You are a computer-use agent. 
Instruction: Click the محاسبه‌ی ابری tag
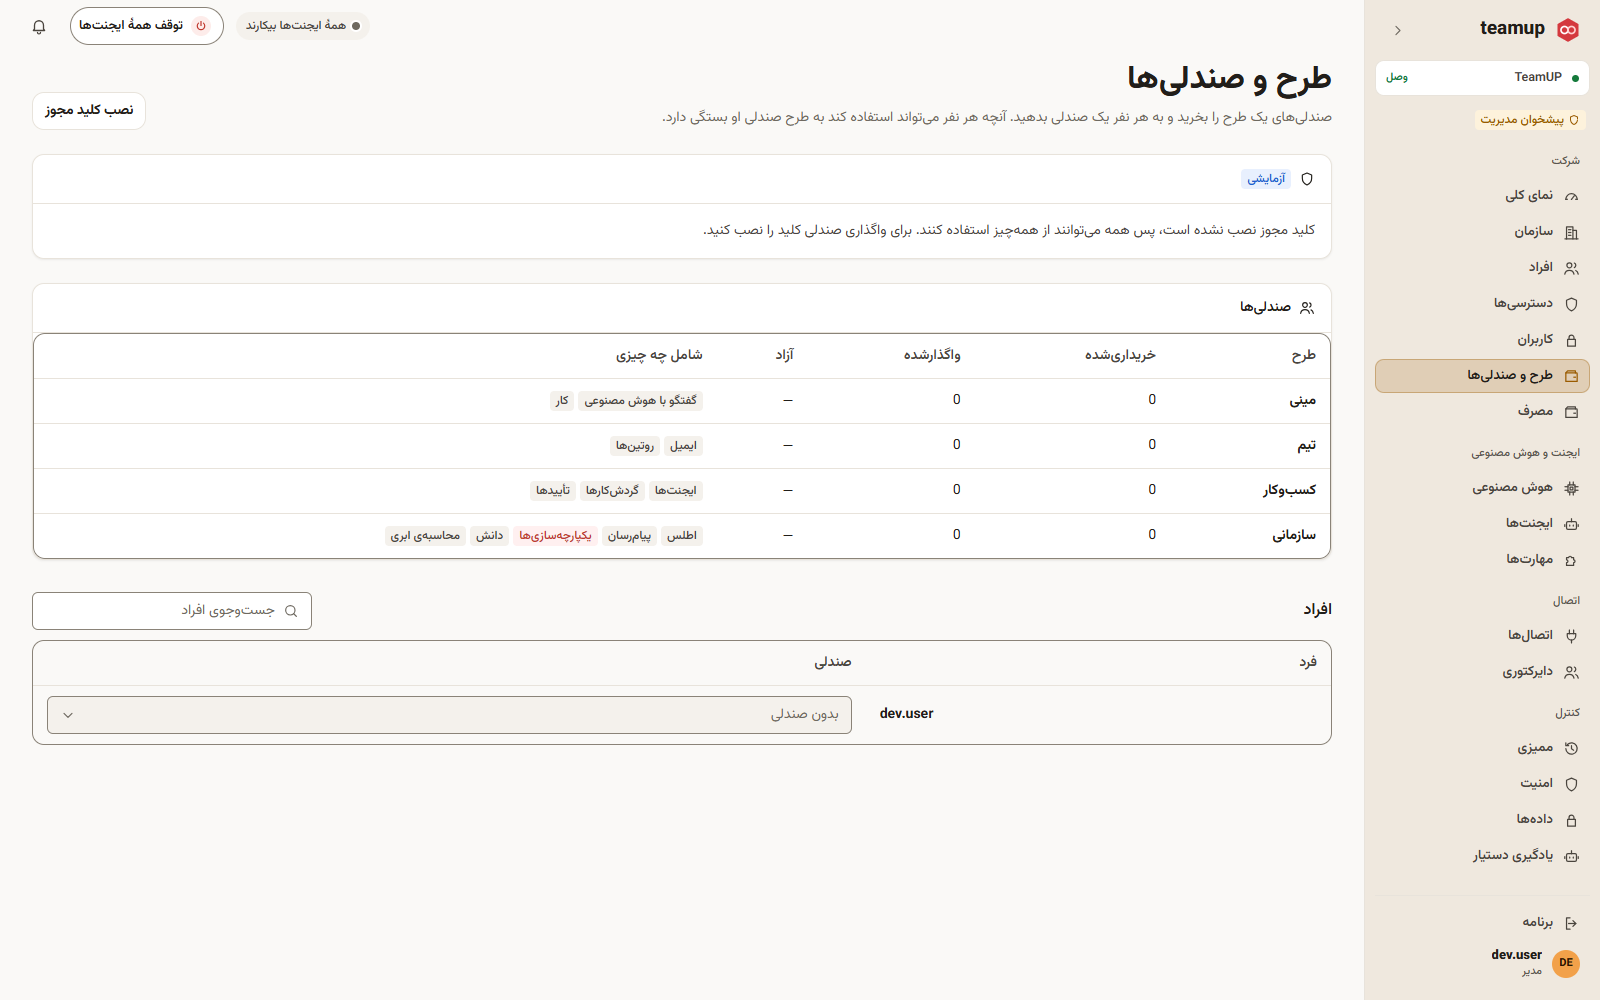coord(425,536)
